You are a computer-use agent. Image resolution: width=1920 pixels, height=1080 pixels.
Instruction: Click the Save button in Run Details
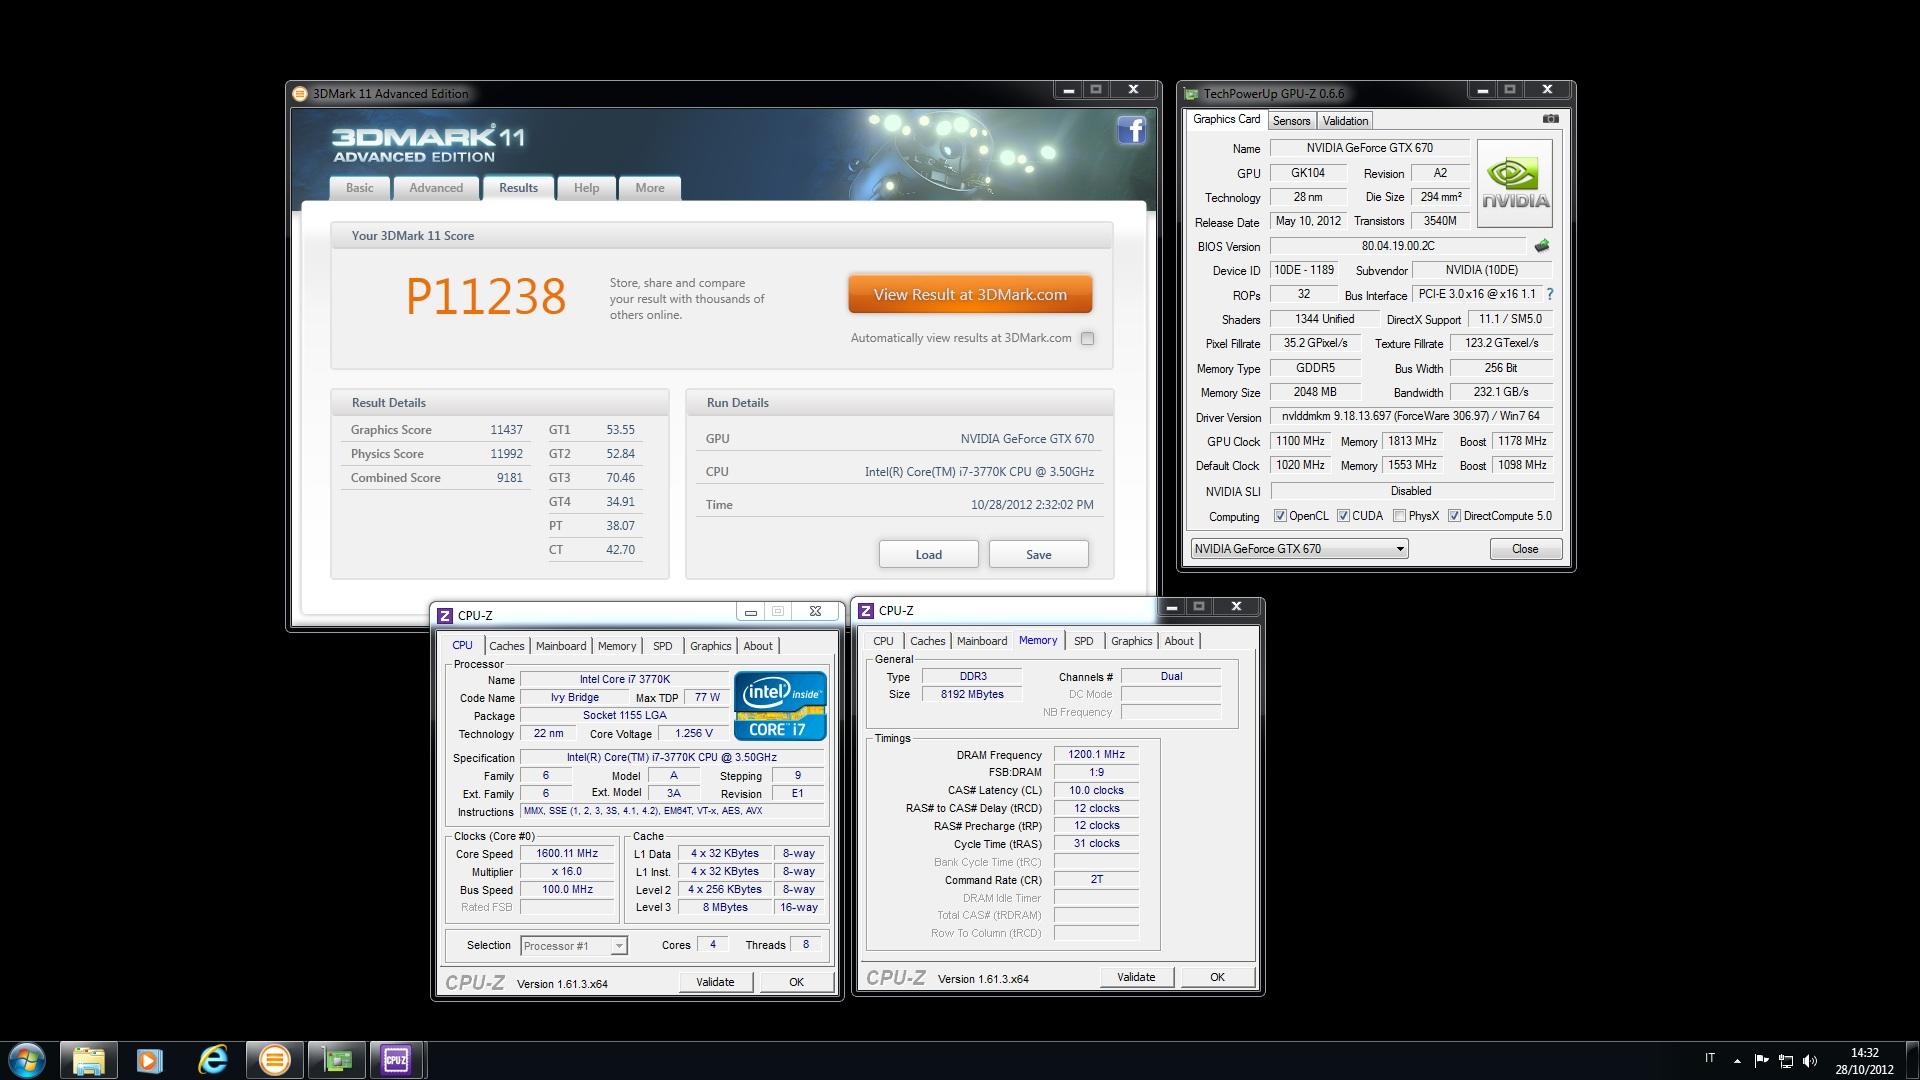click(x=1038, y=555)
